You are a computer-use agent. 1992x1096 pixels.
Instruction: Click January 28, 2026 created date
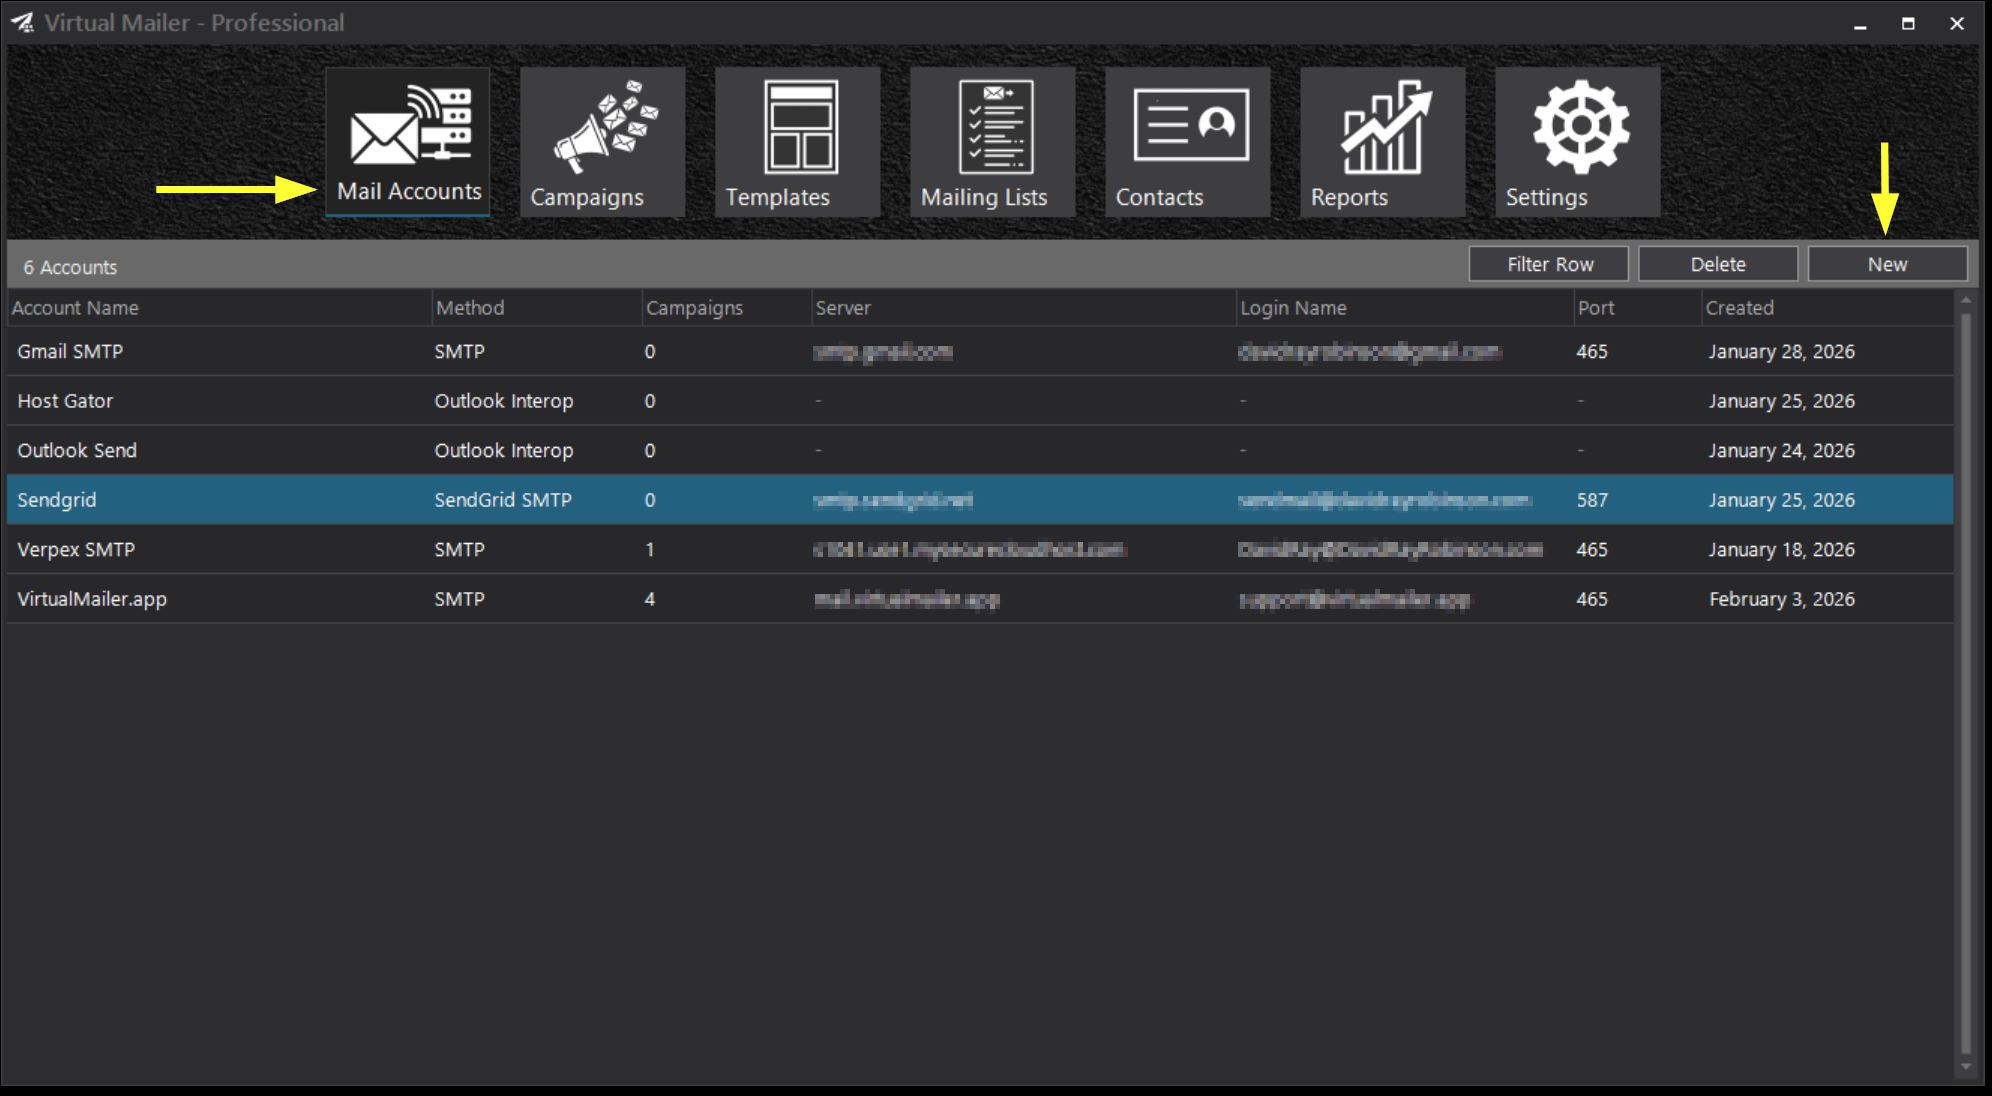coord(1781,351)
